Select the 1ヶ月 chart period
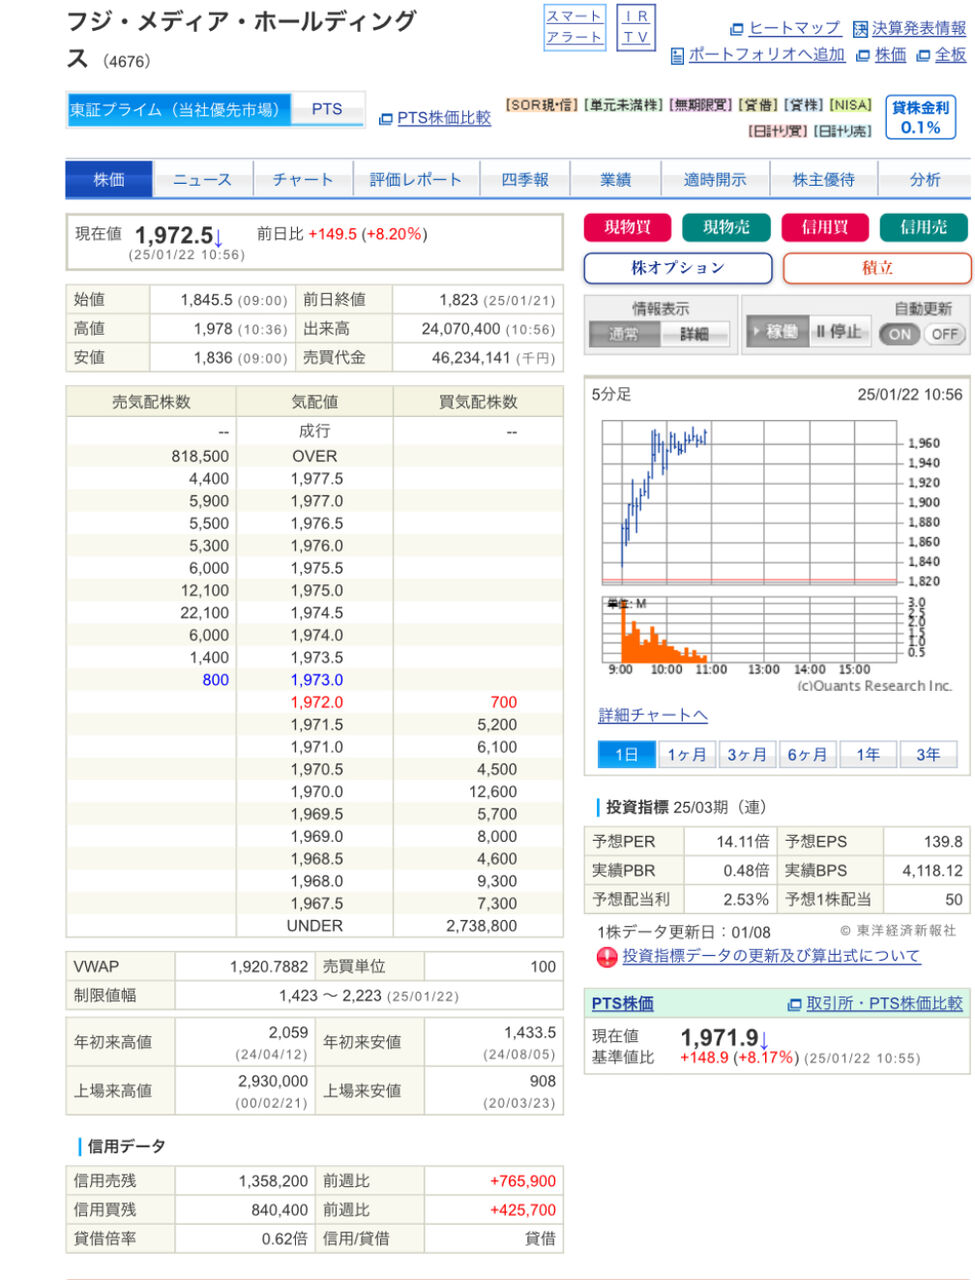 (687, 754)
